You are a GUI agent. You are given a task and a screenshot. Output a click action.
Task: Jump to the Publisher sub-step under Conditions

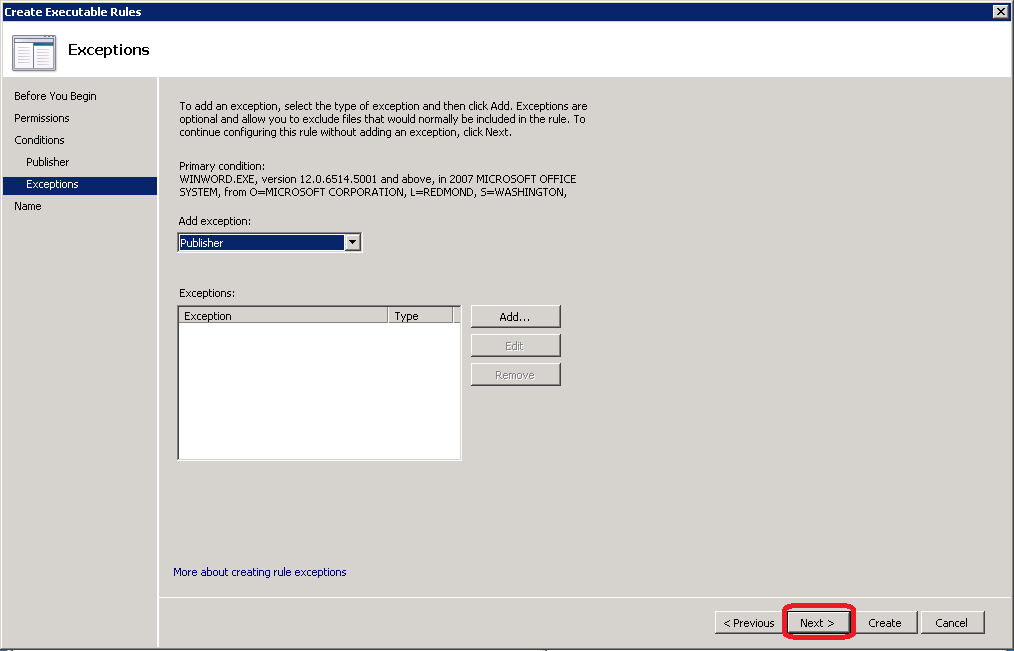[x=48, y=162]
